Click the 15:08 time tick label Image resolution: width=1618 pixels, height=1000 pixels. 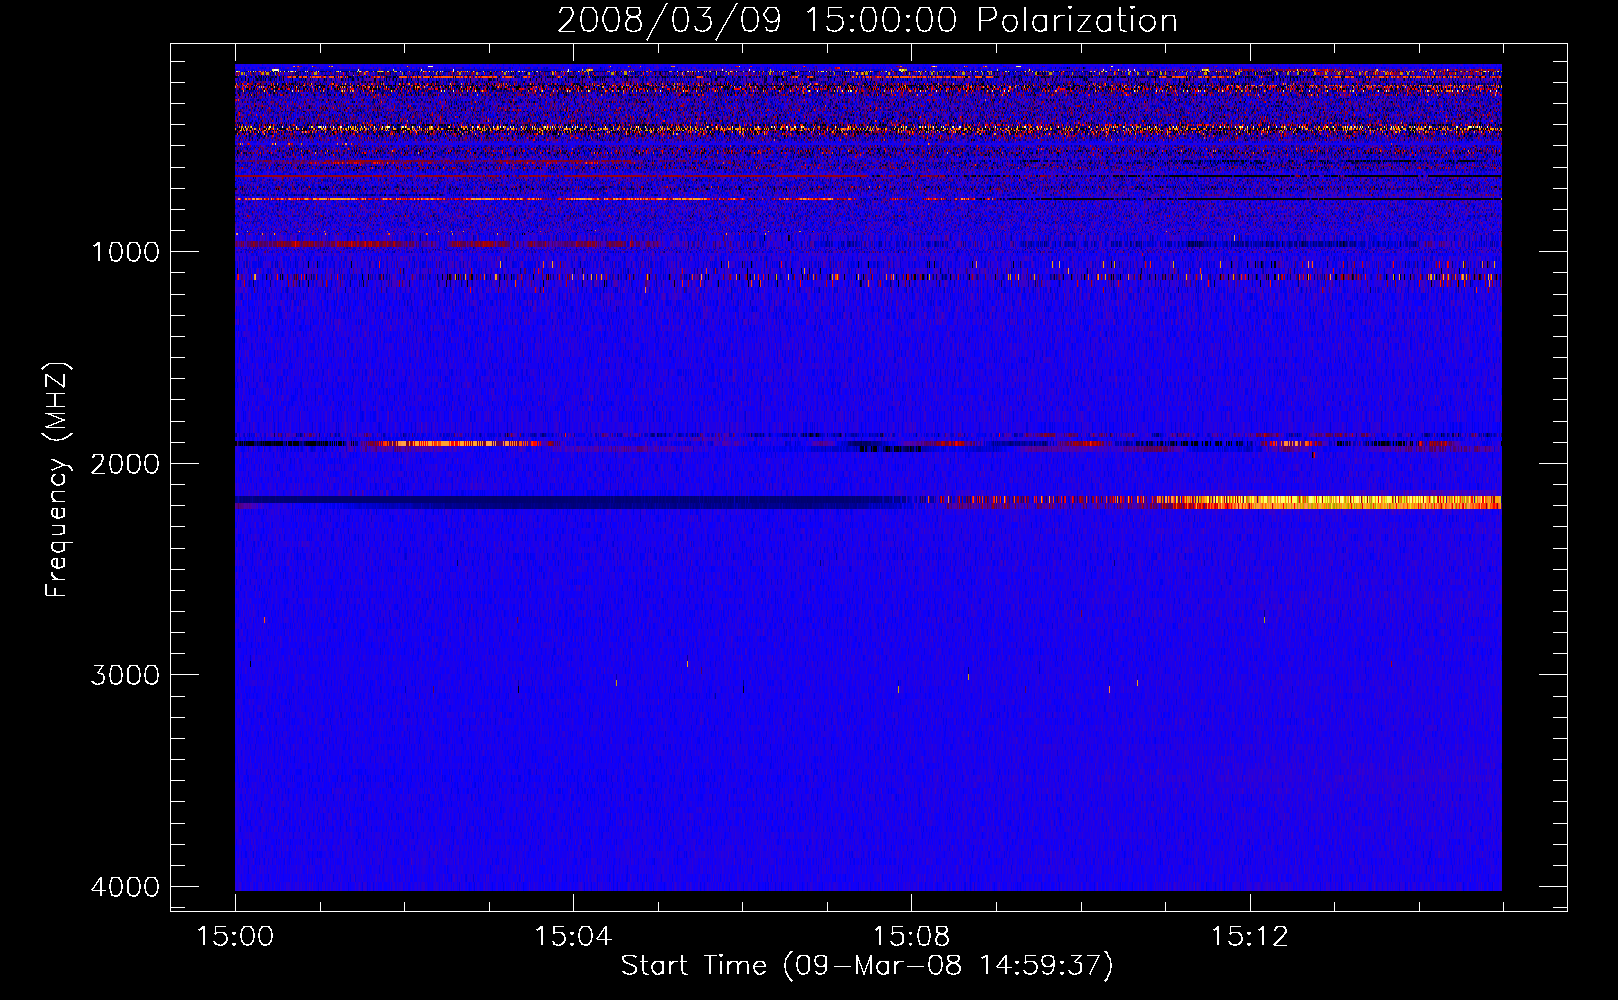click(911, 937)
